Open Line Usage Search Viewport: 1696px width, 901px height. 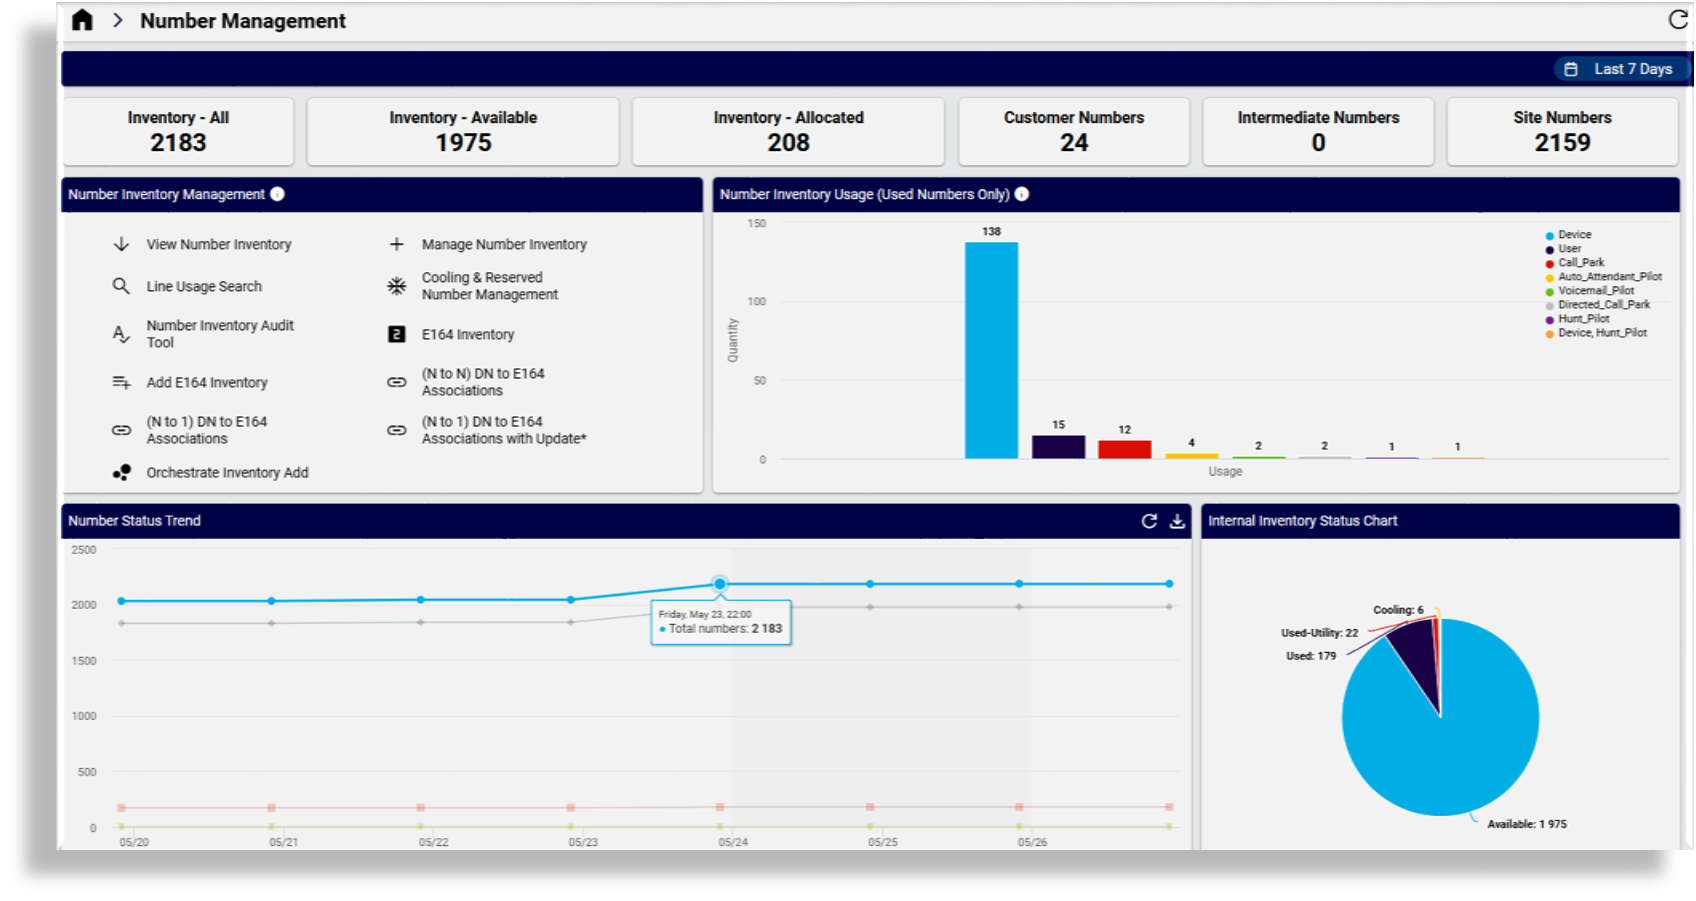pos(204,286)
